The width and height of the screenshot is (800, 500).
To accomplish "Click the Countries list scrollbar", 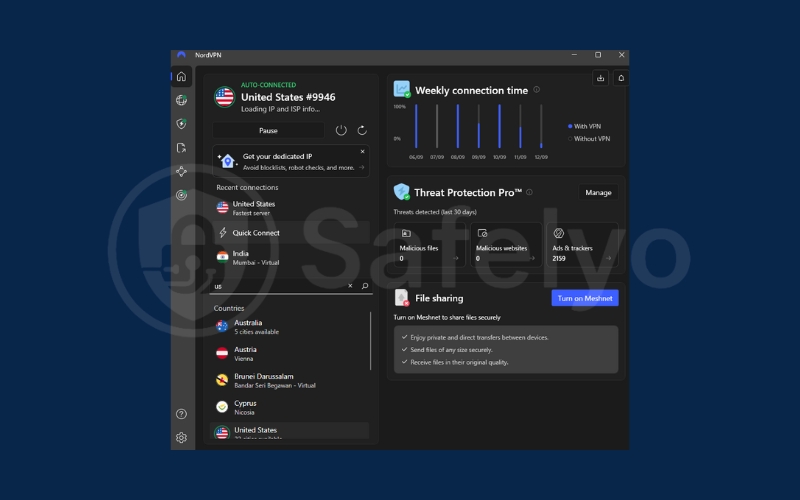I will (370, 341).
